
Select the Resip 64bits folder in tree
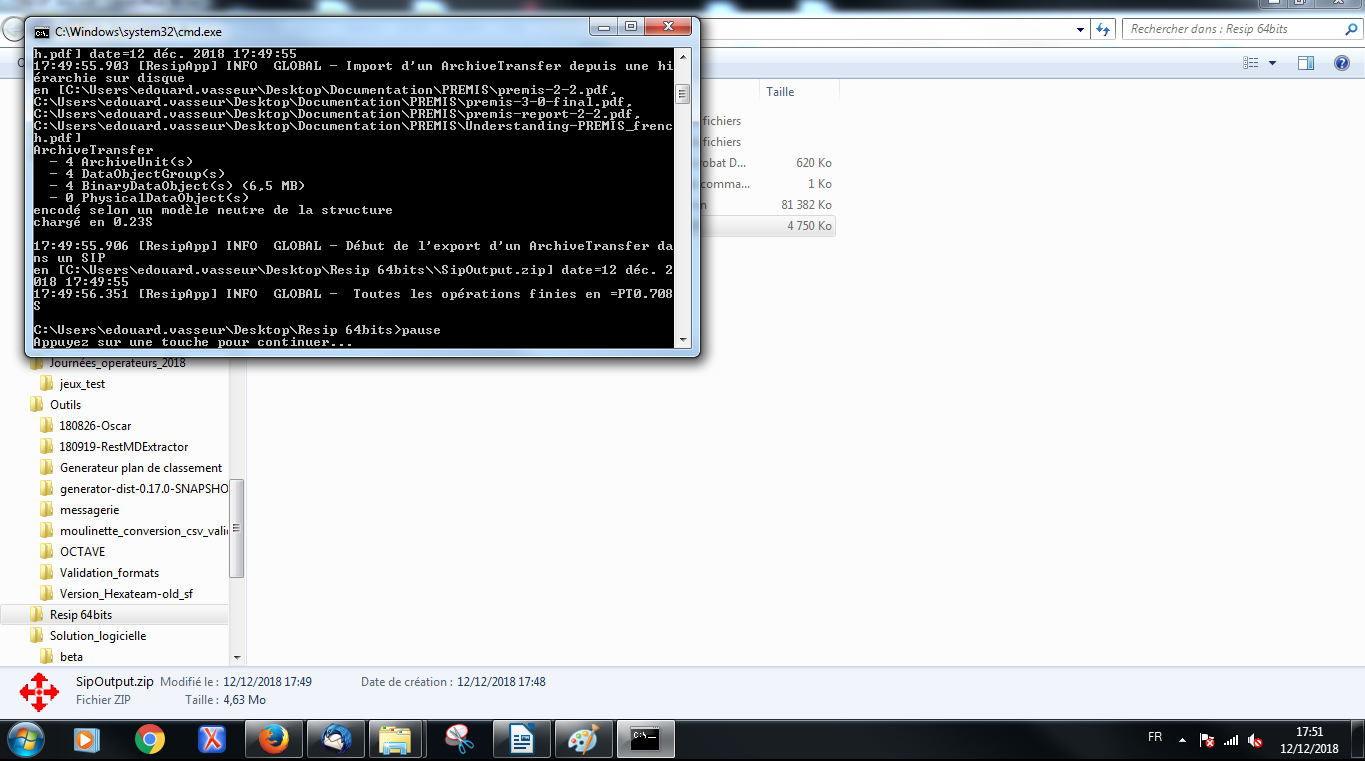[x=81, y=615]
